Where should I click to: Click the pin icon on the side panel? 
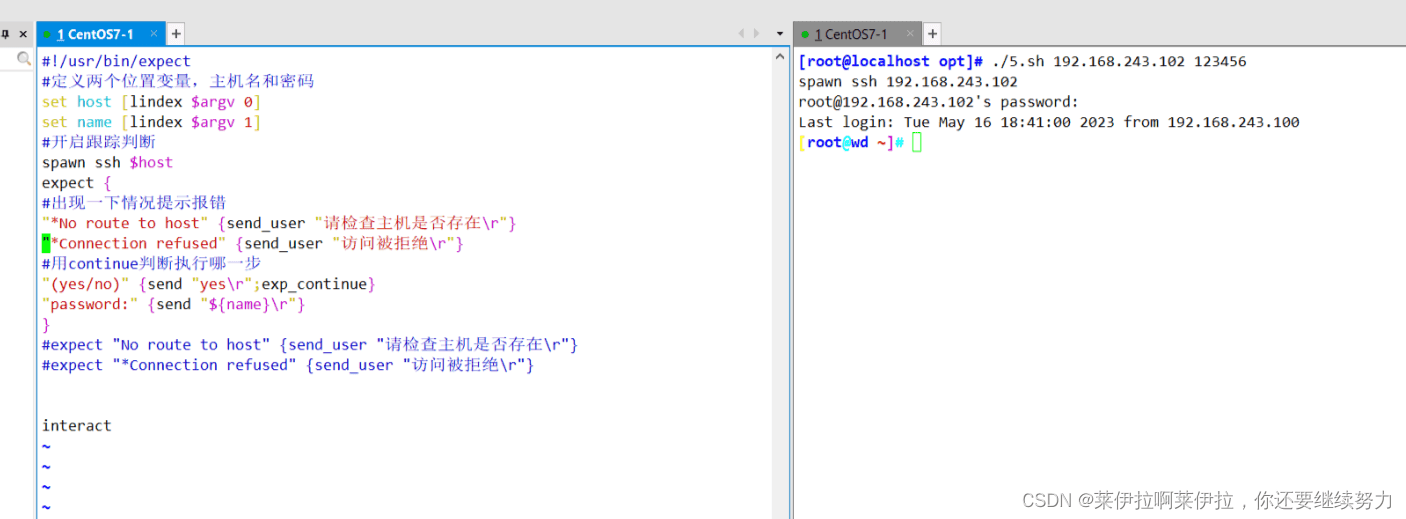click(x=6, y=34)
